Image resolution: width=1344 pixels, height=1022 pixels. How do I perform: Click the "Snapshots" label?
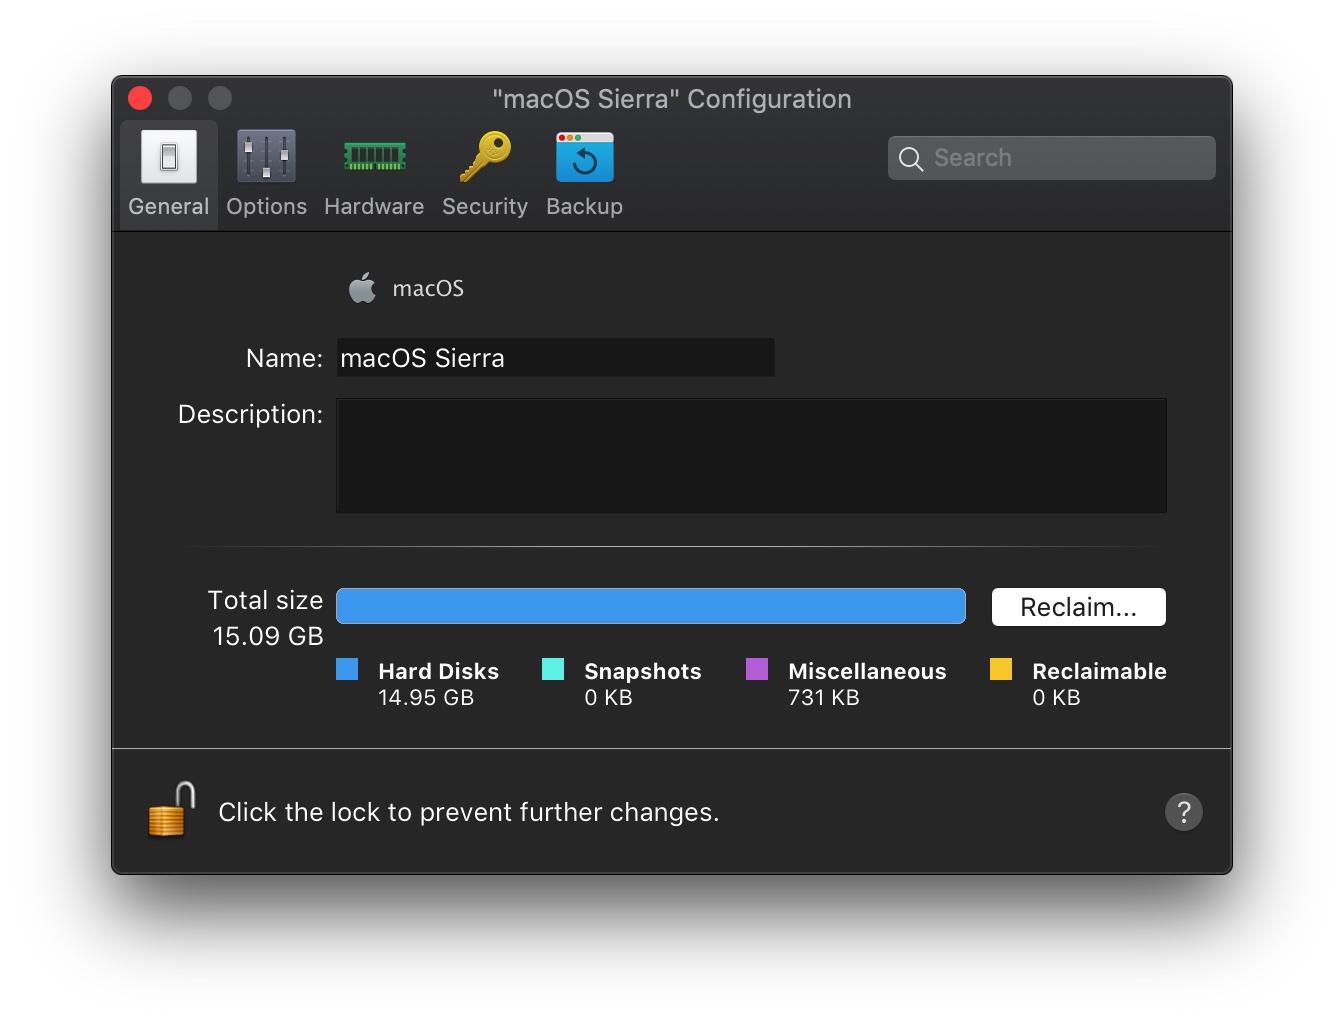643,671
